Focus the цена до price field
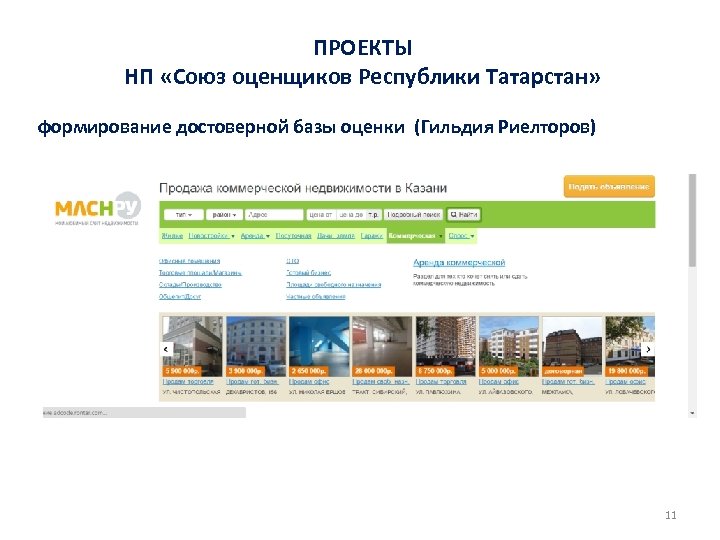 351,214
